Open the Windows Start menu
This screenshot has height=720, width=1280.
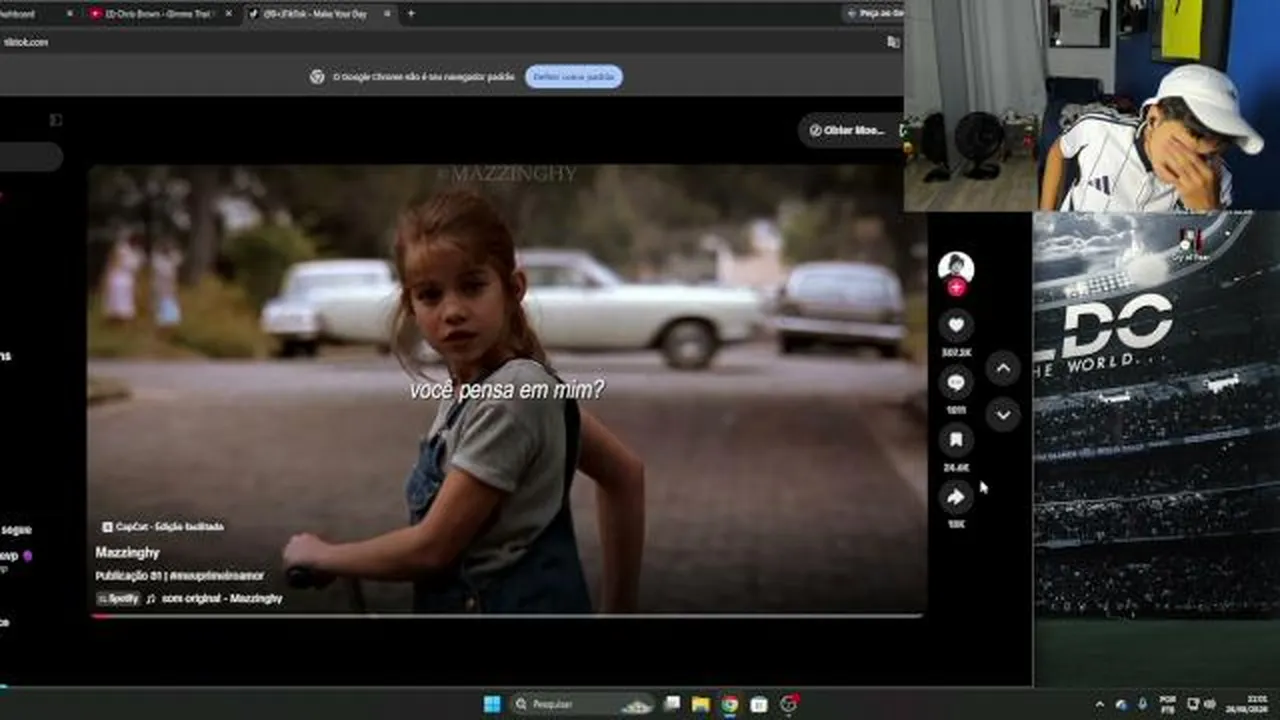(x=492, y=704)
